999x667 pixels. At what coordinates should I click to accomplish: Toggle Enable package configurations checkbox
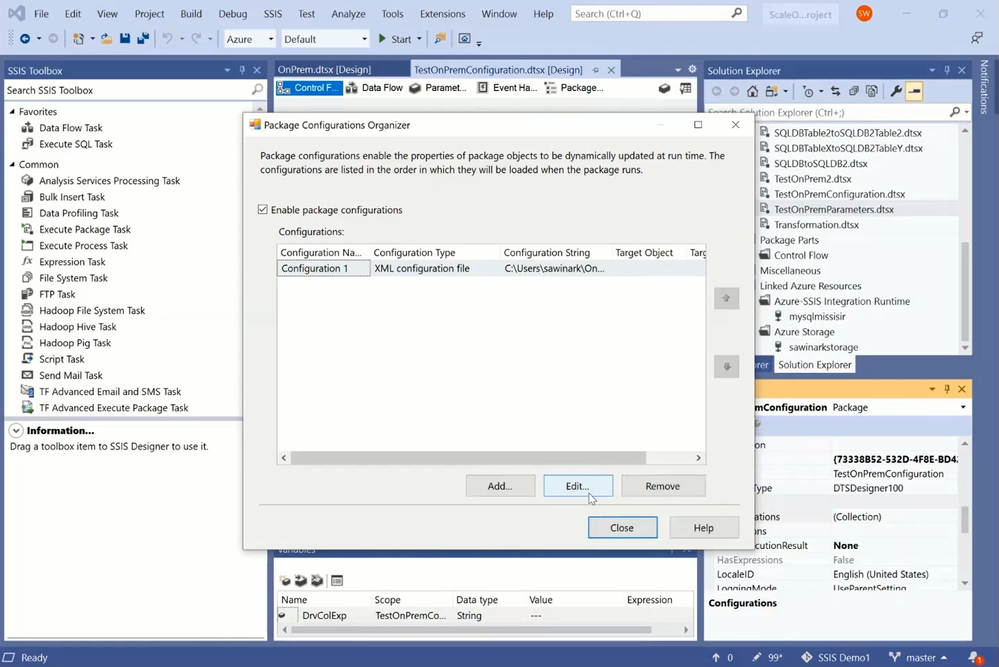coord(262,210)
